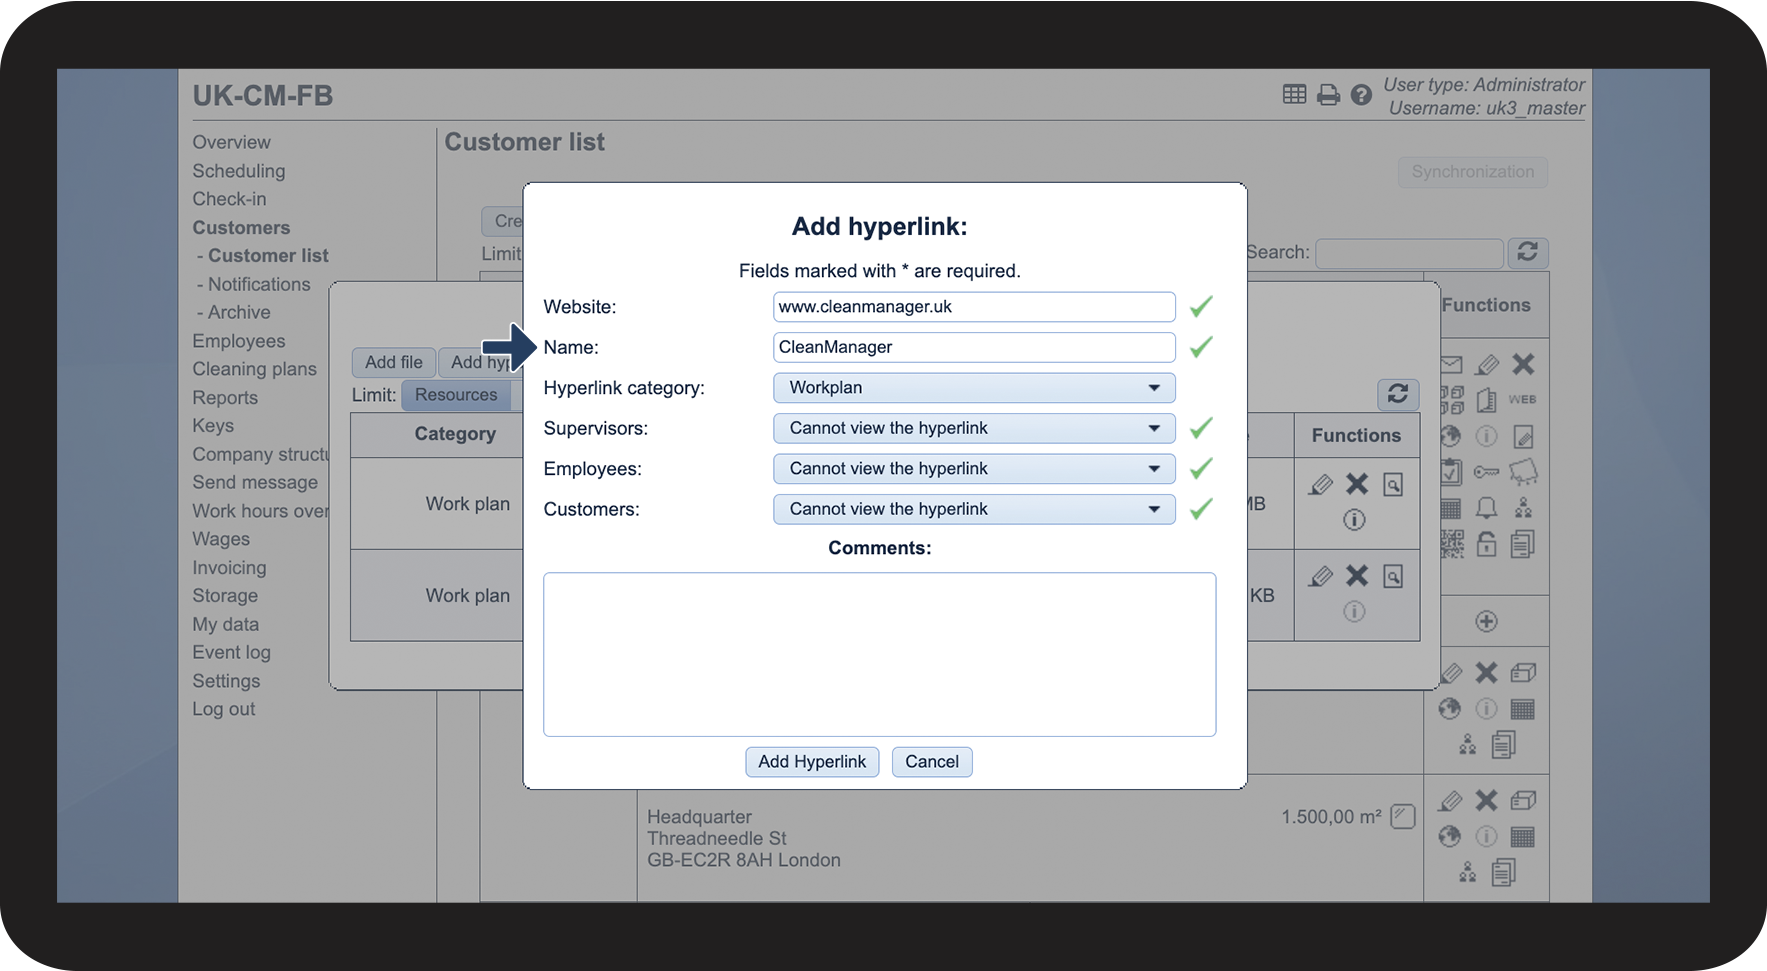Image resolution: width=1767 pixels, height=971 pixels.
Task: Open Archive under Customers
Action: (239, 312)
